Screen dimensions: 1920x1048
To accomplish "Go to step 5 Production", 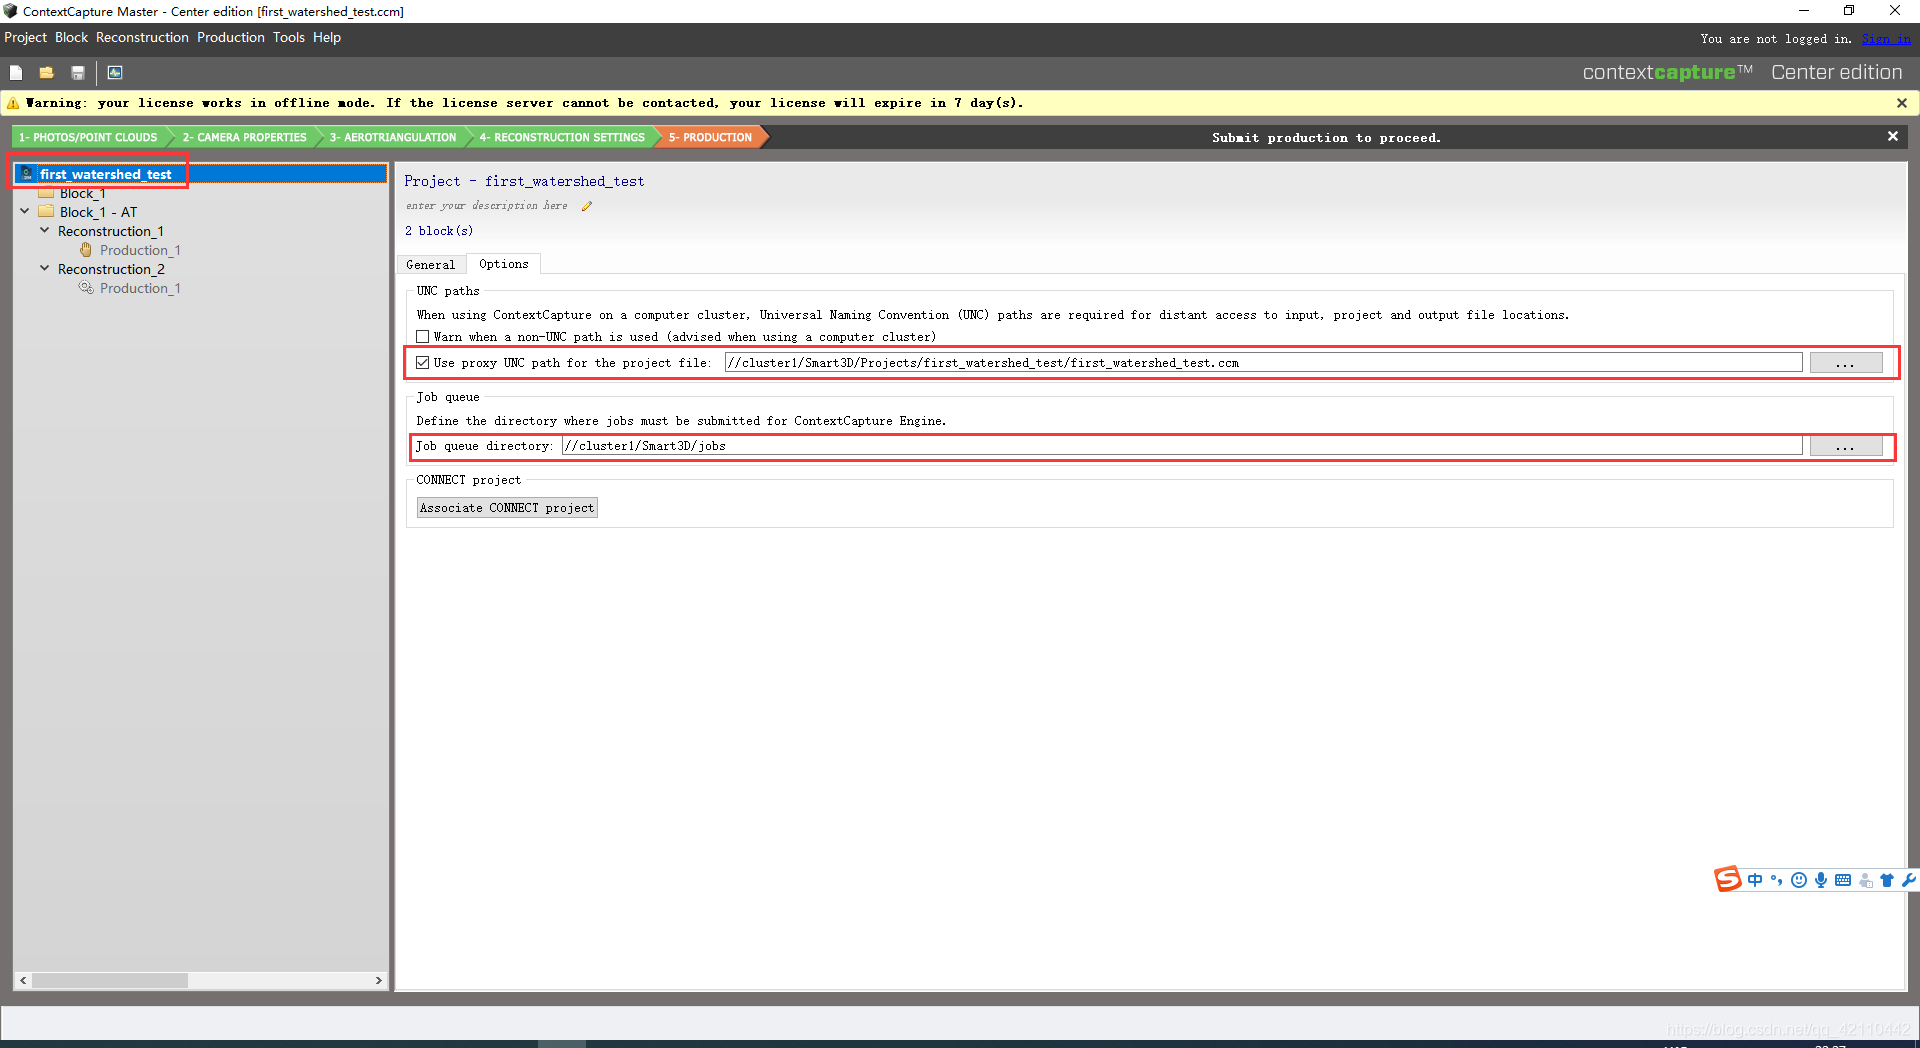I will (x=710, y=137).
